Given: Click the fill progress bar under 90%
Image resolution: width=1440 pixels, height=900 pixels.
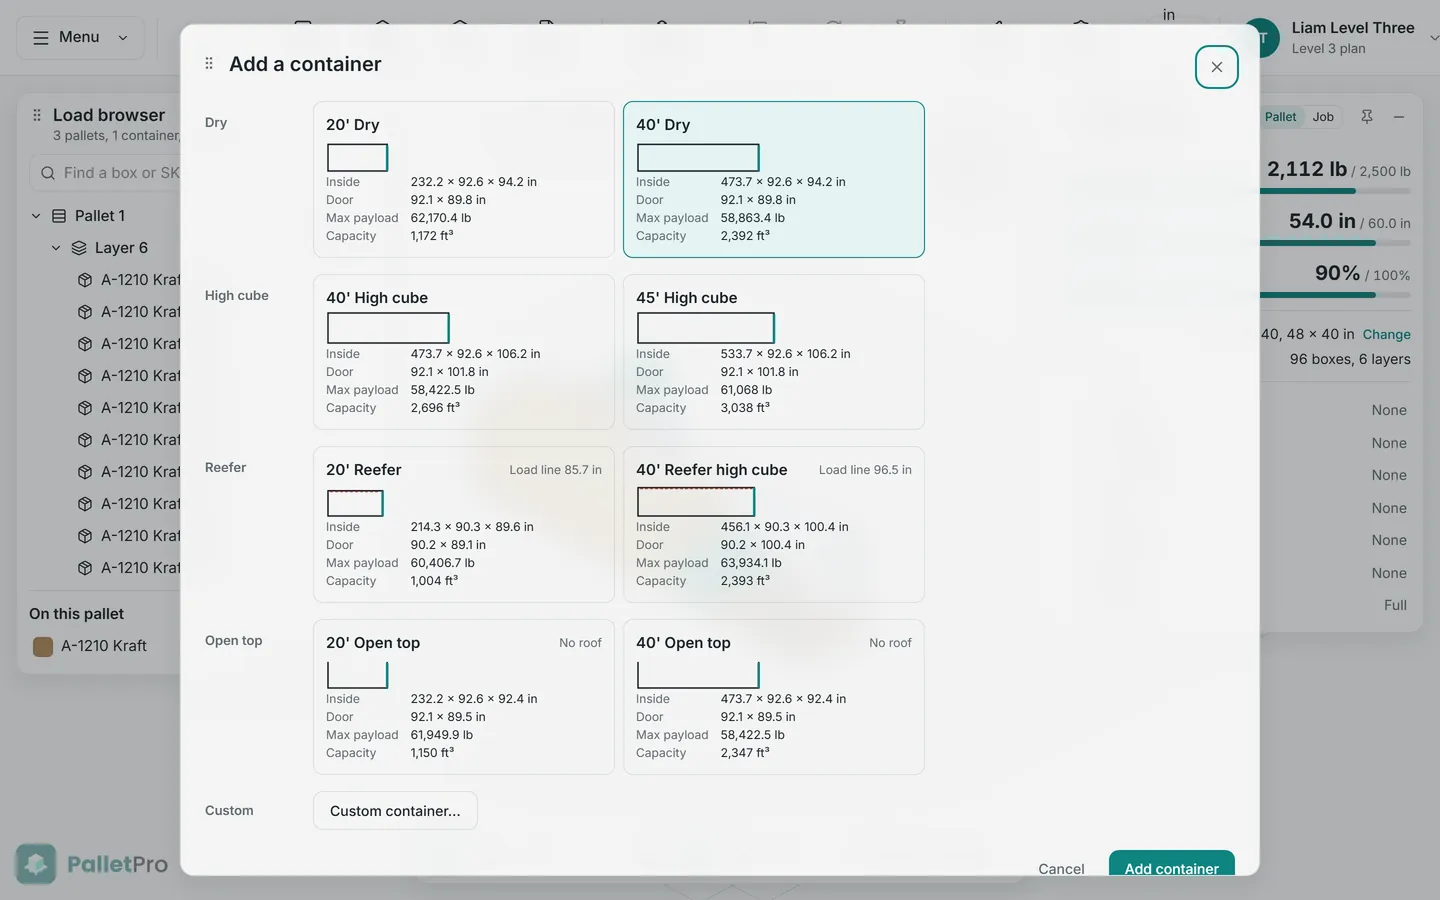Looking at the screenshot, I should point(1335,295).
